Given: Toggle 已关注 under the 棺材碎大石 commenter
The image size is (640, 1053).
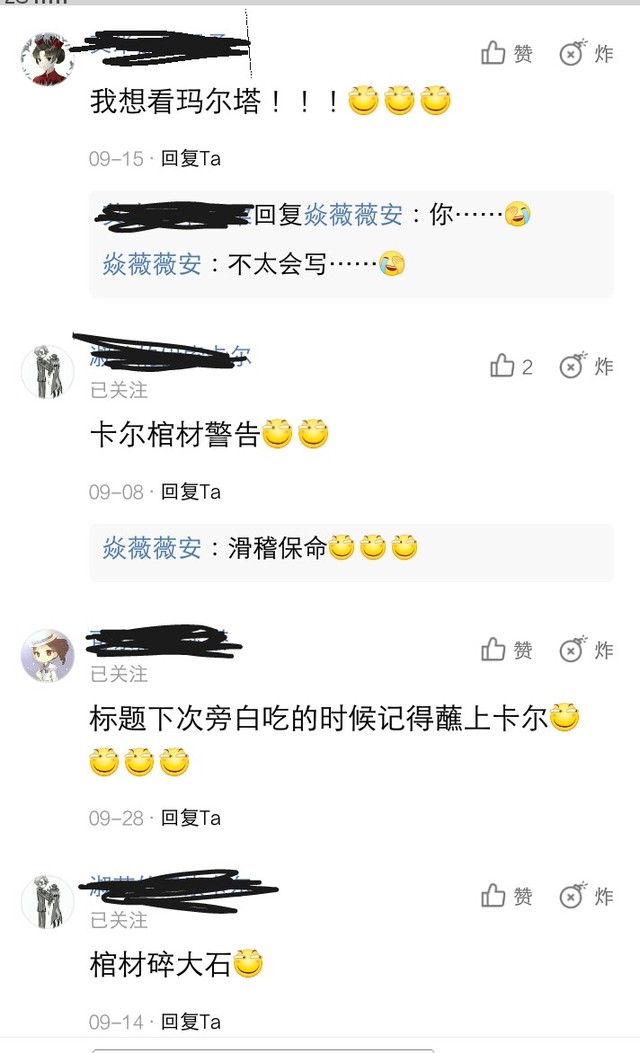Looking at the screenshot, I should click(119, 920).
